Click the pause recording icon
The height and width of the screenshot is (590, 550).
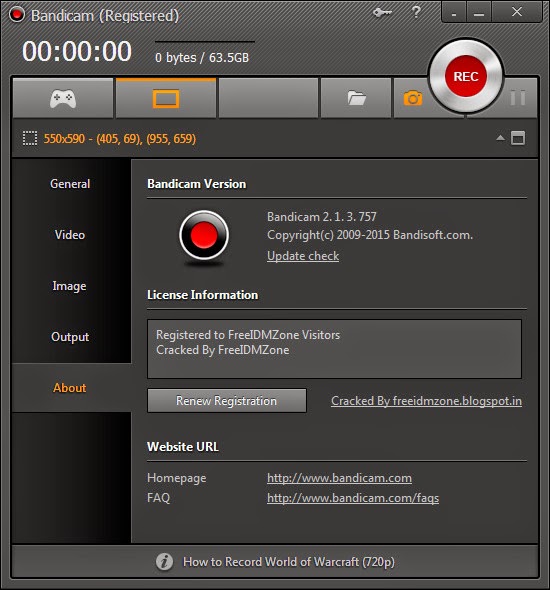click(x=518, y=98)
